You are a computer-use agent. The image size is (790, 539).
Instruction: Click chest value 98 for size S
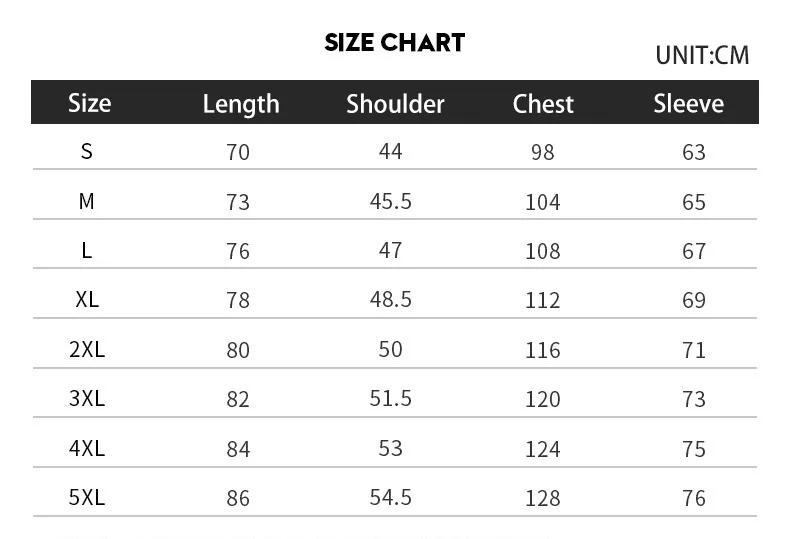pos(543,152)
